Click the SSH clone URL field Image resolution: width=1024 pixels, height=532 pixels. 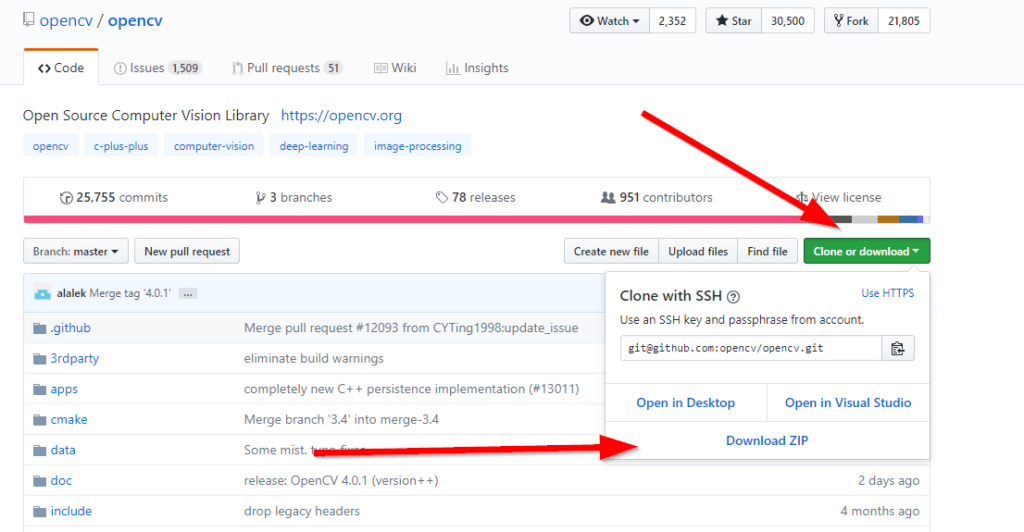pos(751,349)
